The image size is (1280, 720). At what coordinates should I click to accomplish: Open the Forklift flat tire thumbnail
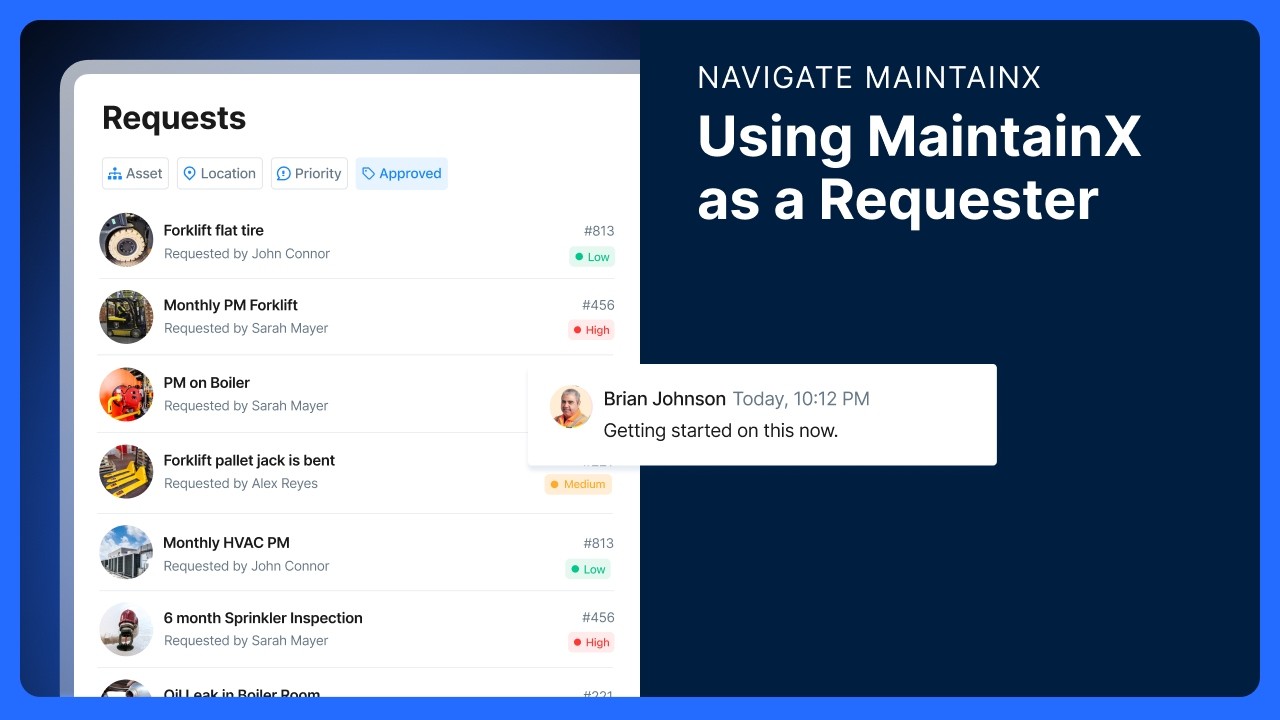click(126, 240)
